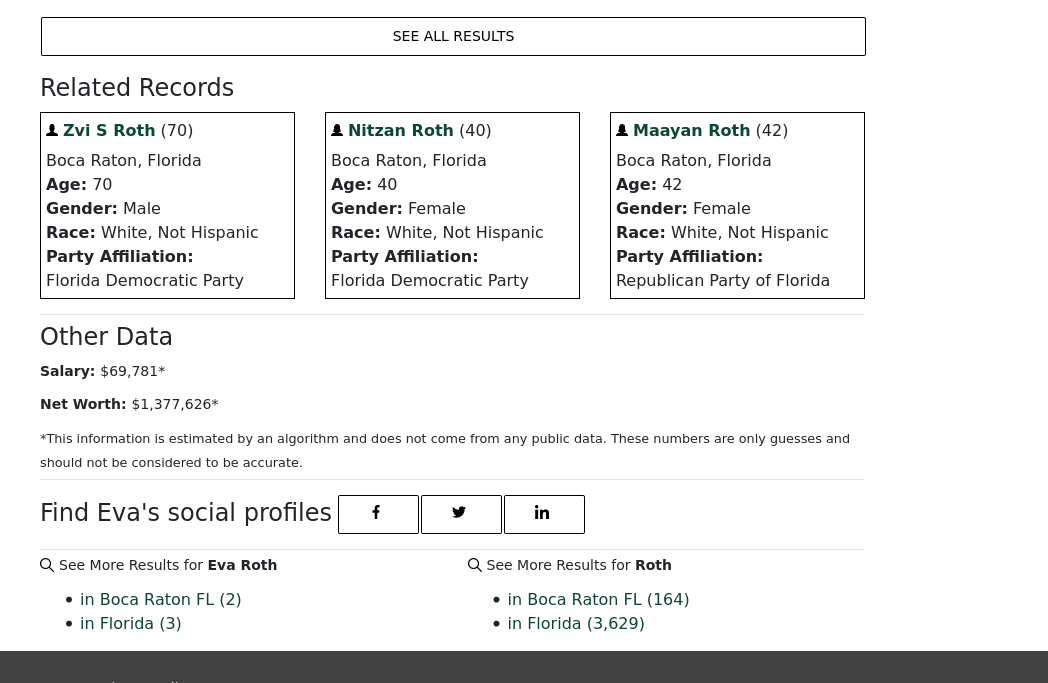Click person icon beside Nitzan Roth
The image size is (1048, 683).
337,130
